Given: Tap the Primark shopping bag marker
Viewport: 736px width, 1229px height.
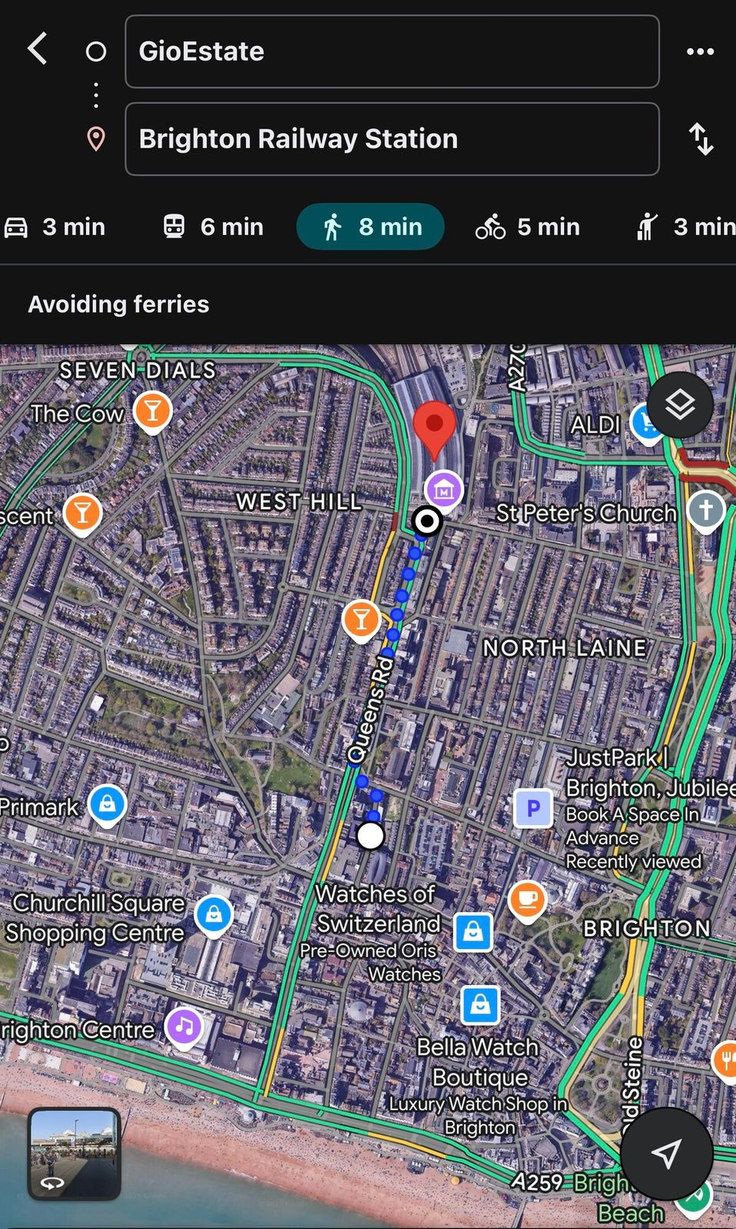Looking at the screenshot, I should (106, 803).
